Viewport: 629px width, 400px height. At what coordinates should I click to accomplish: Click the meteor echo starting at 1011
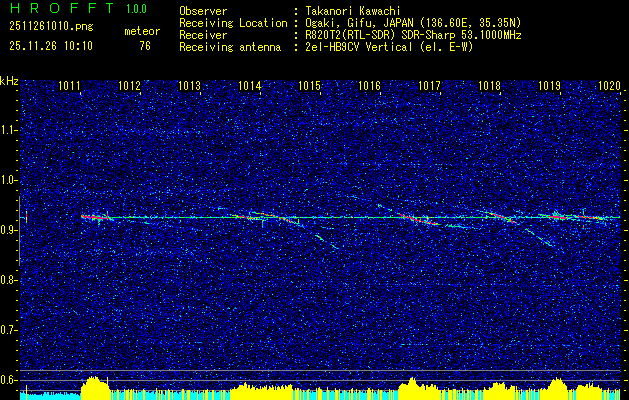(95, 217)
